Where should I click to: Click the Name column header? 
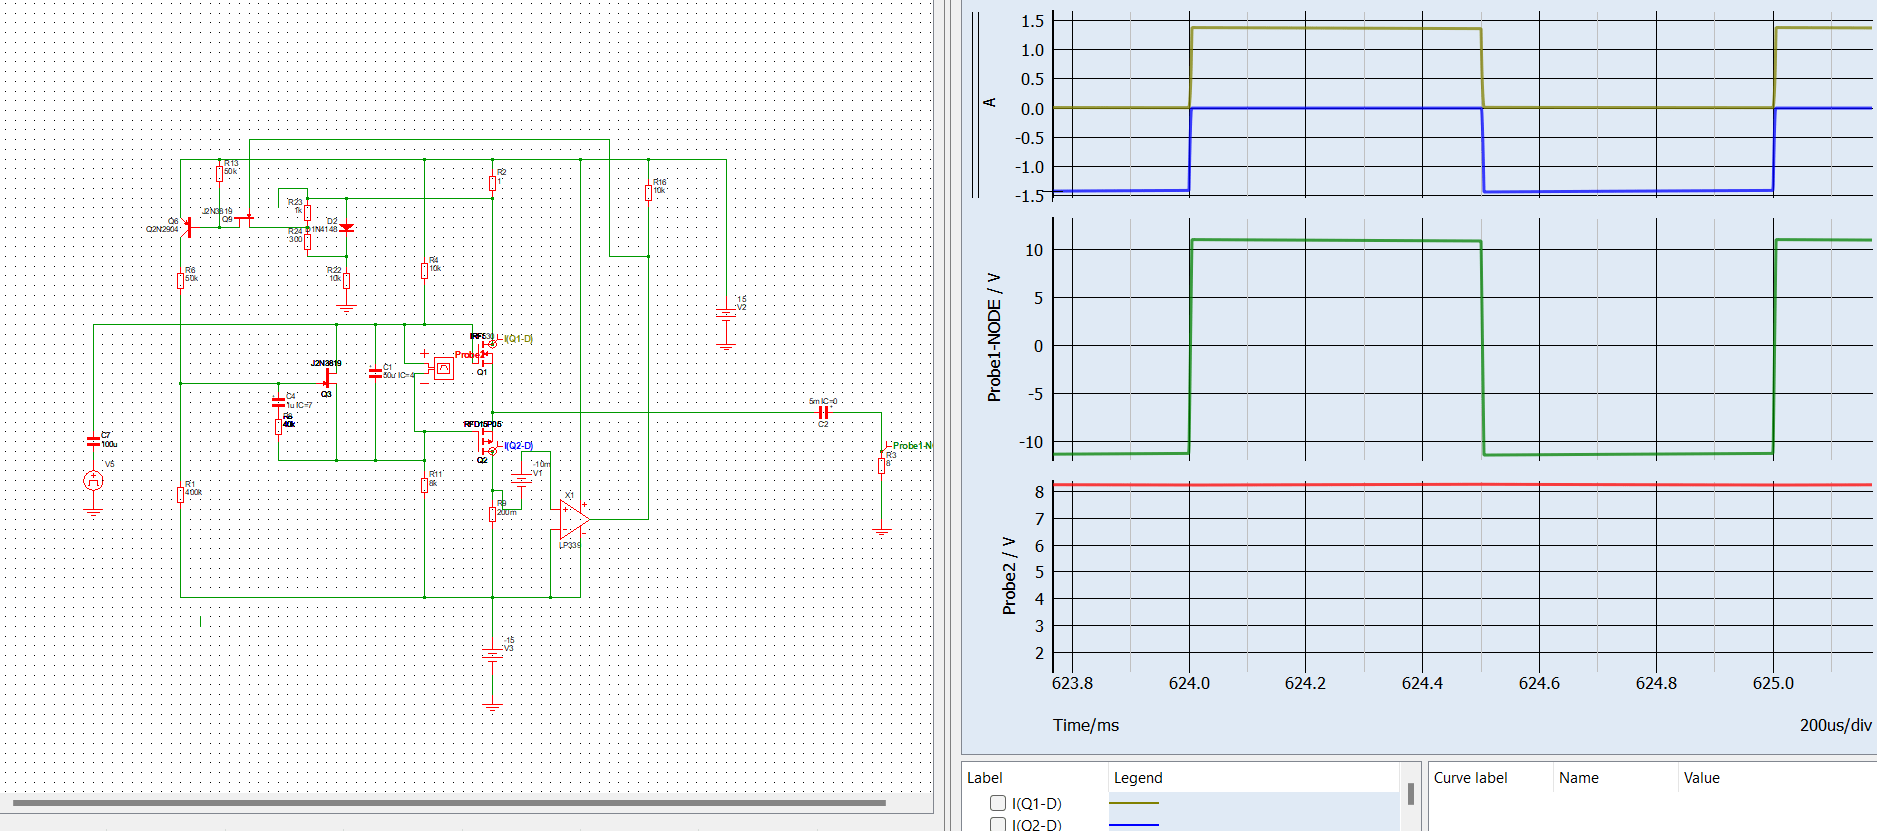coord(1578,778)
